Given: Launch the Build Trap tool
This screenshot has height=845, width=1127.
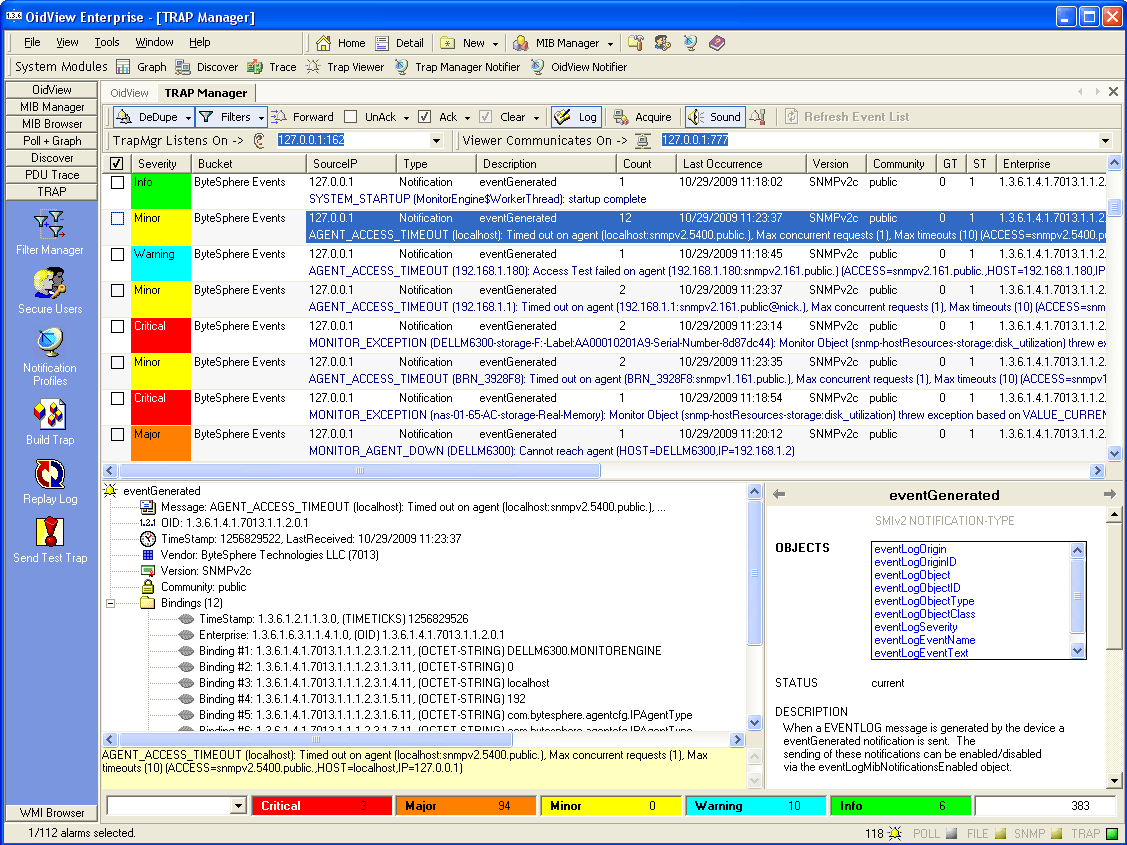Looking at the screenshot, I should tap(49, 415).
